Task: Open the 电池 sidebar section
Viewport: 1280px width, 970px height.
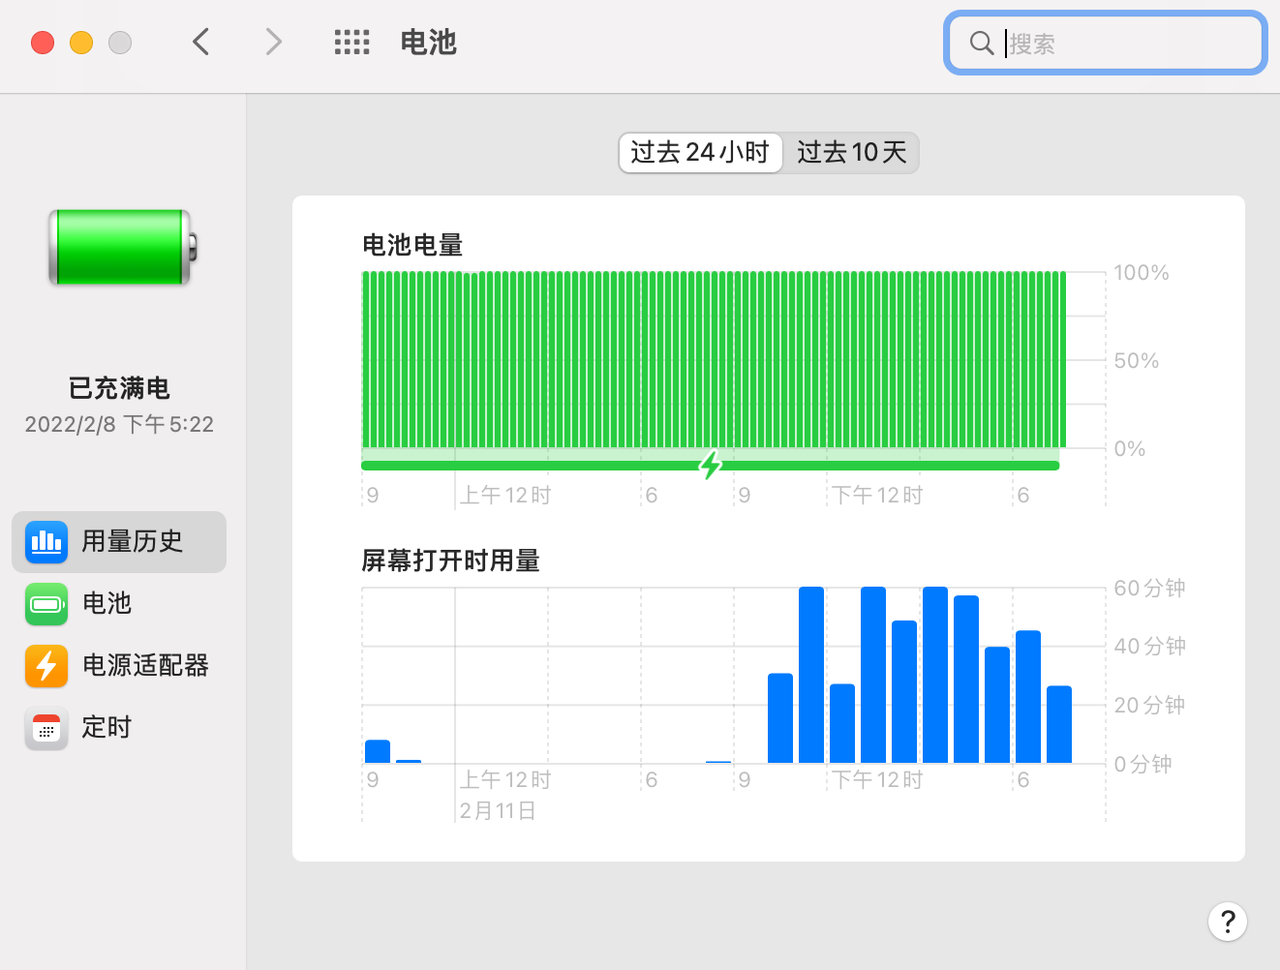Action: [119, 604]
